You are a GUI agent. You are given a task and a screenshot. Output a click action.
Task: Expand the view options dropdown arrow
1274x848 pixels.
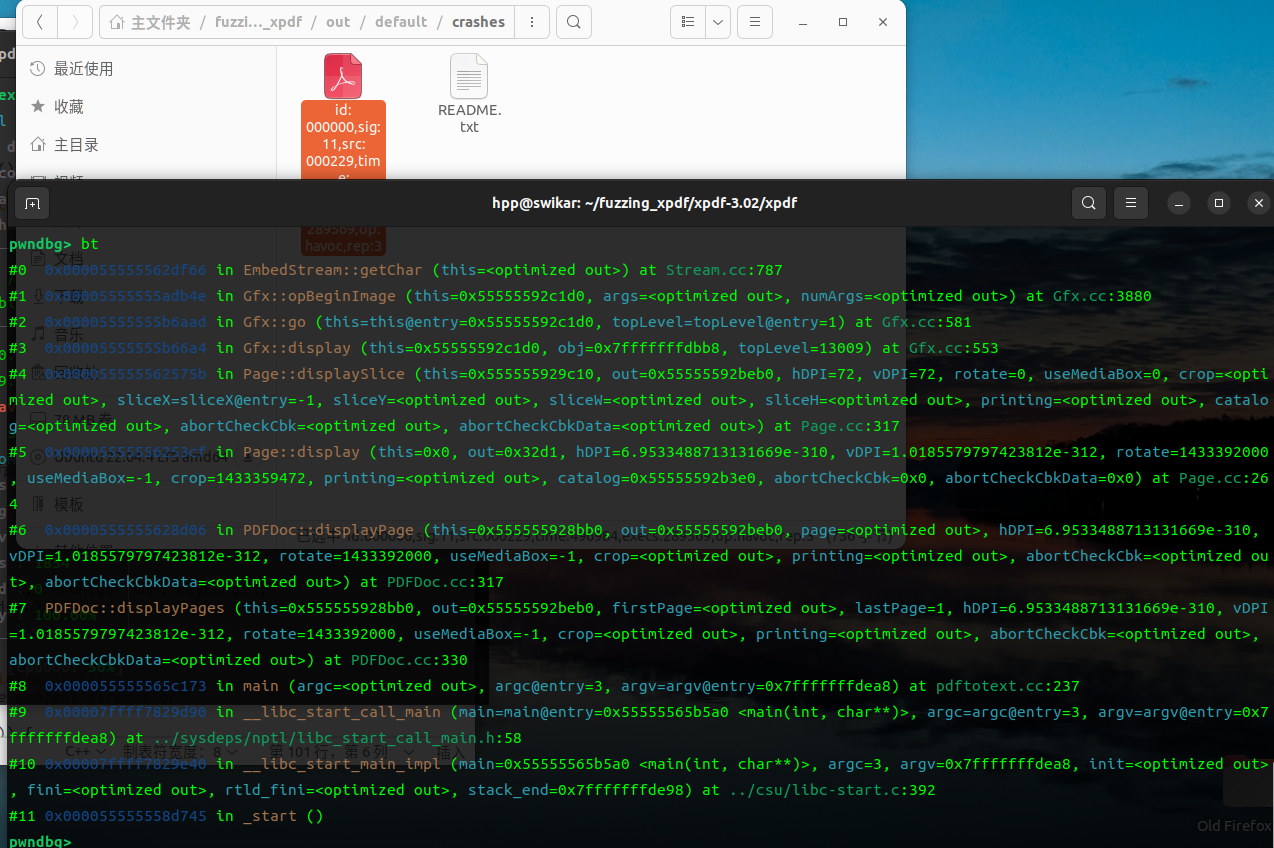(718, 22)
